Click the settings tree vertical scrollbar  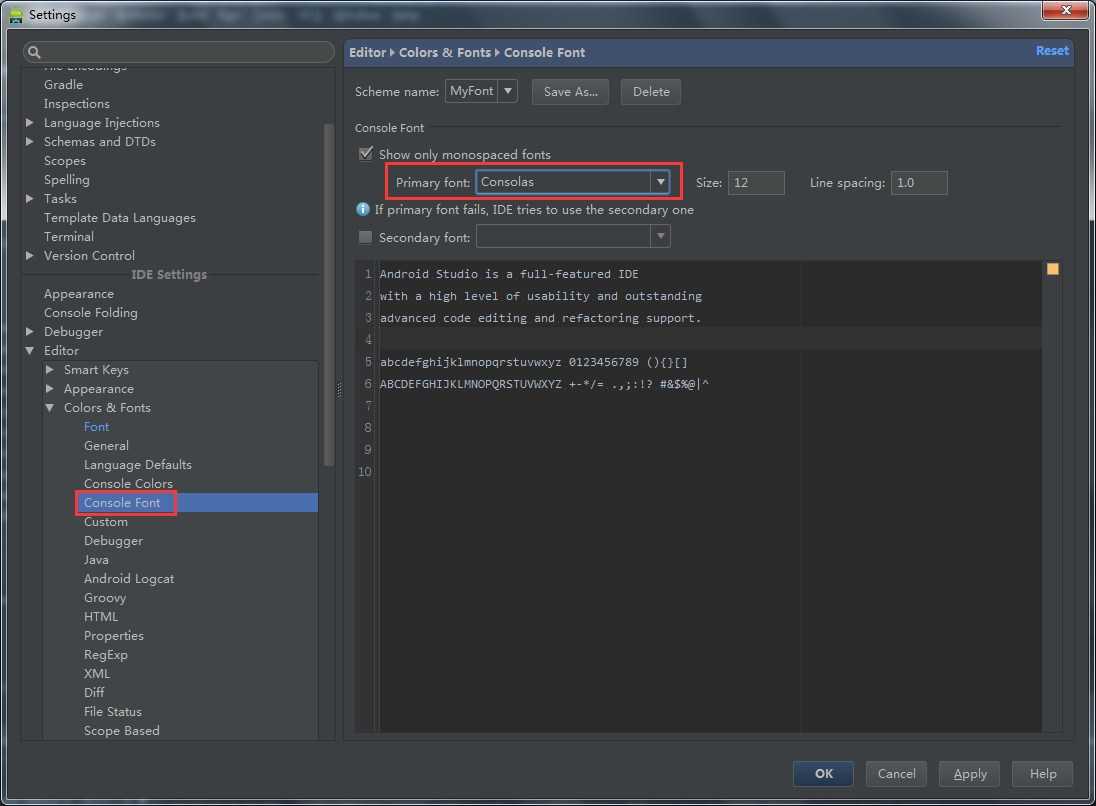329,294
